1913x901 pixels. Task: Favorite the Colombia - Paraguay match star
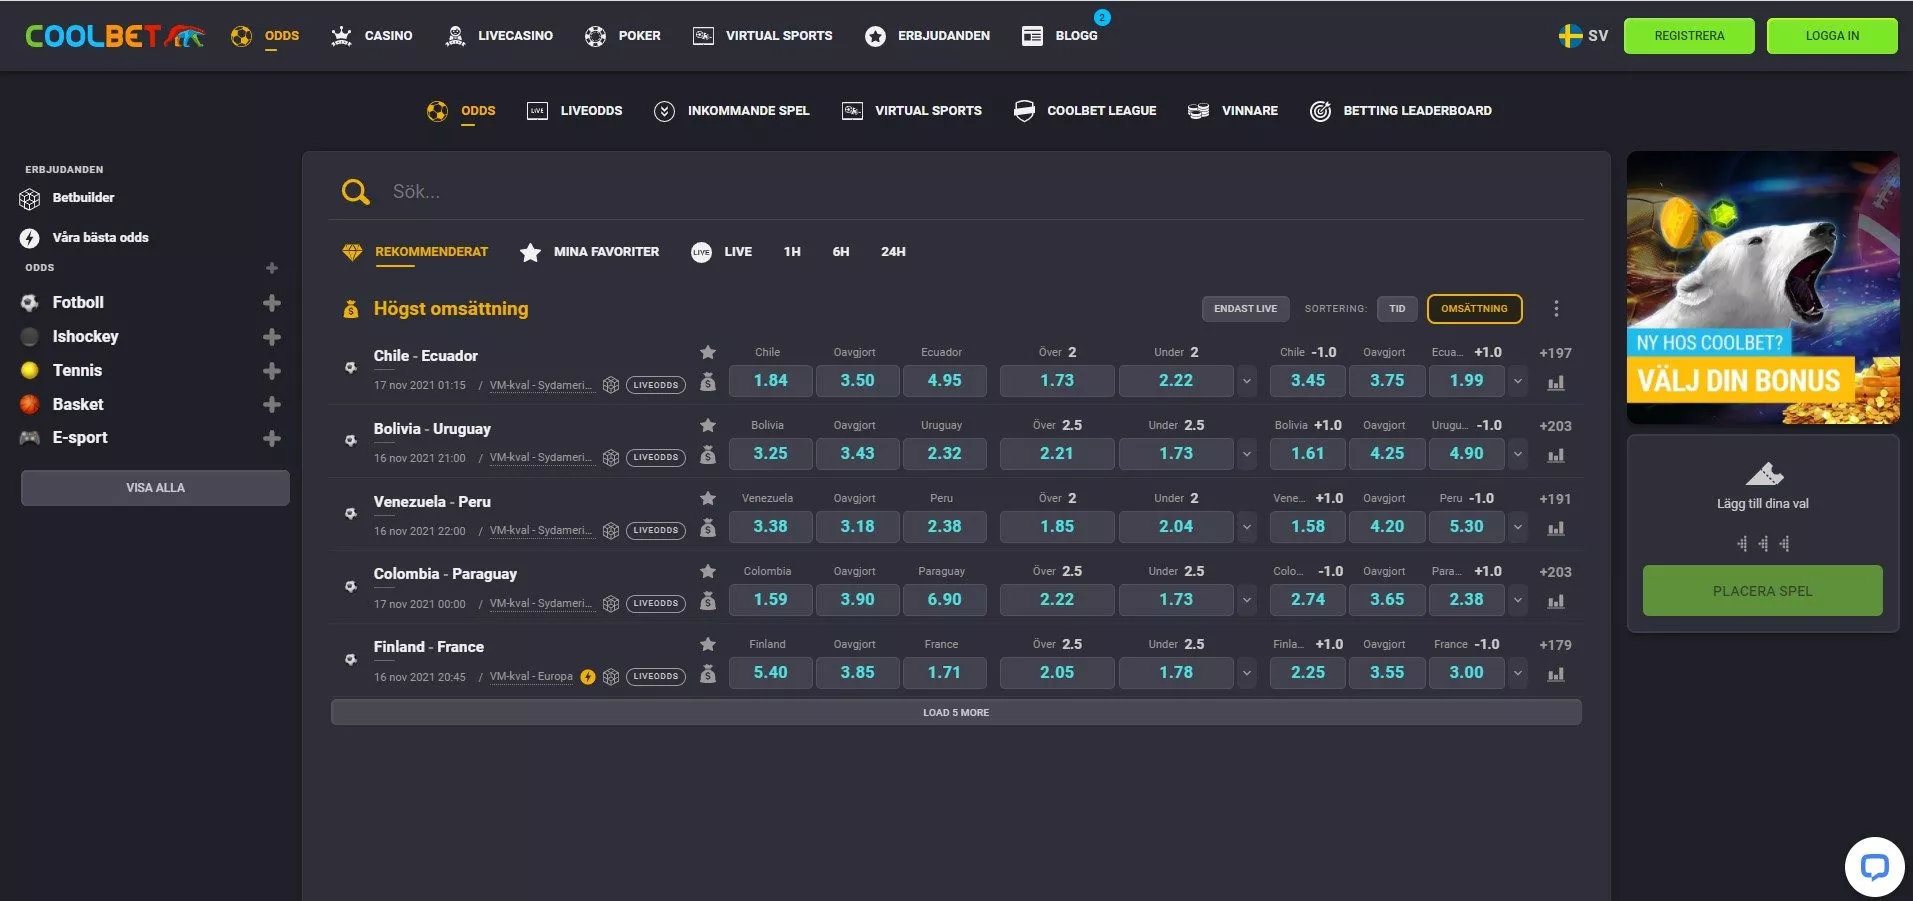pos(708,571)
